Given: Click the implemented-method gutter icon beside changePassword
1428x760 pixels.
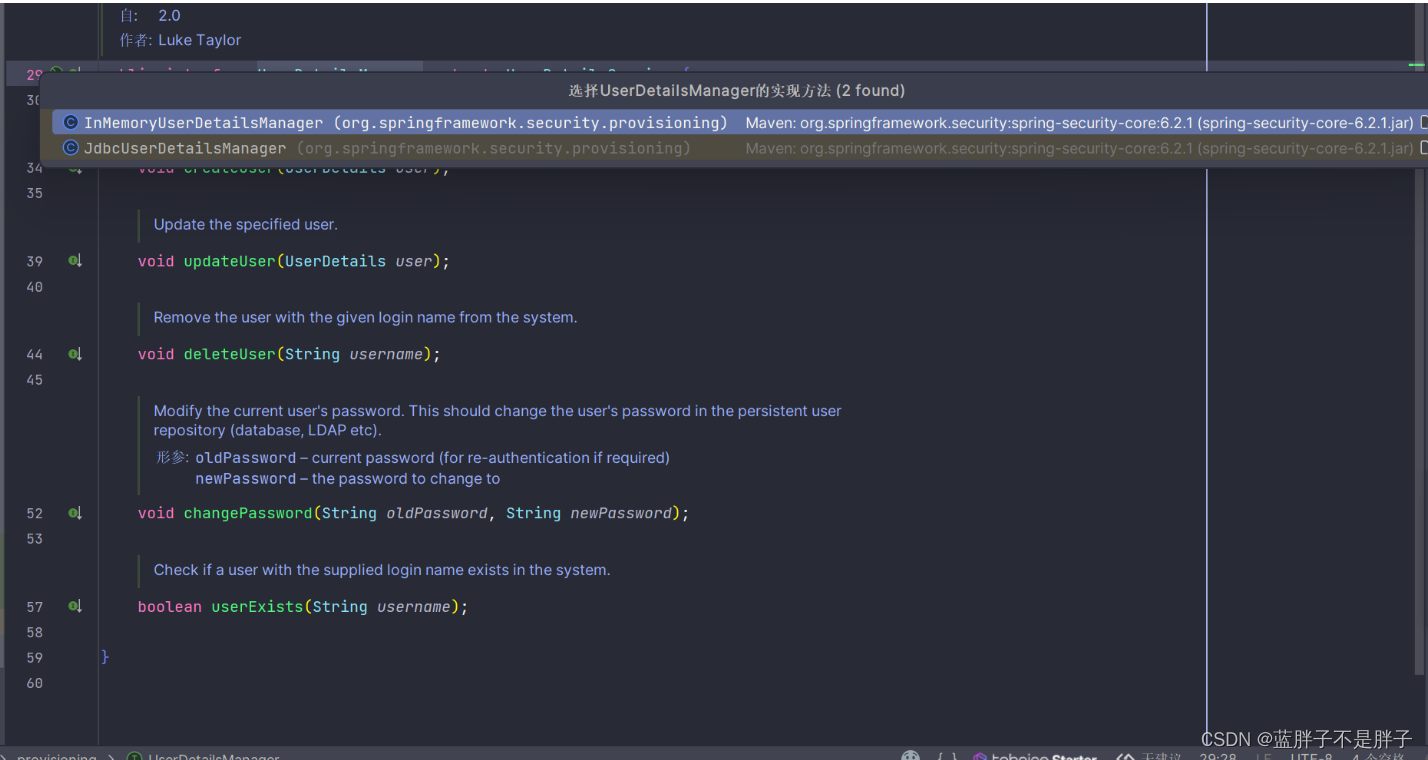Looking at the screenshot, I should (x=75, y=513).
